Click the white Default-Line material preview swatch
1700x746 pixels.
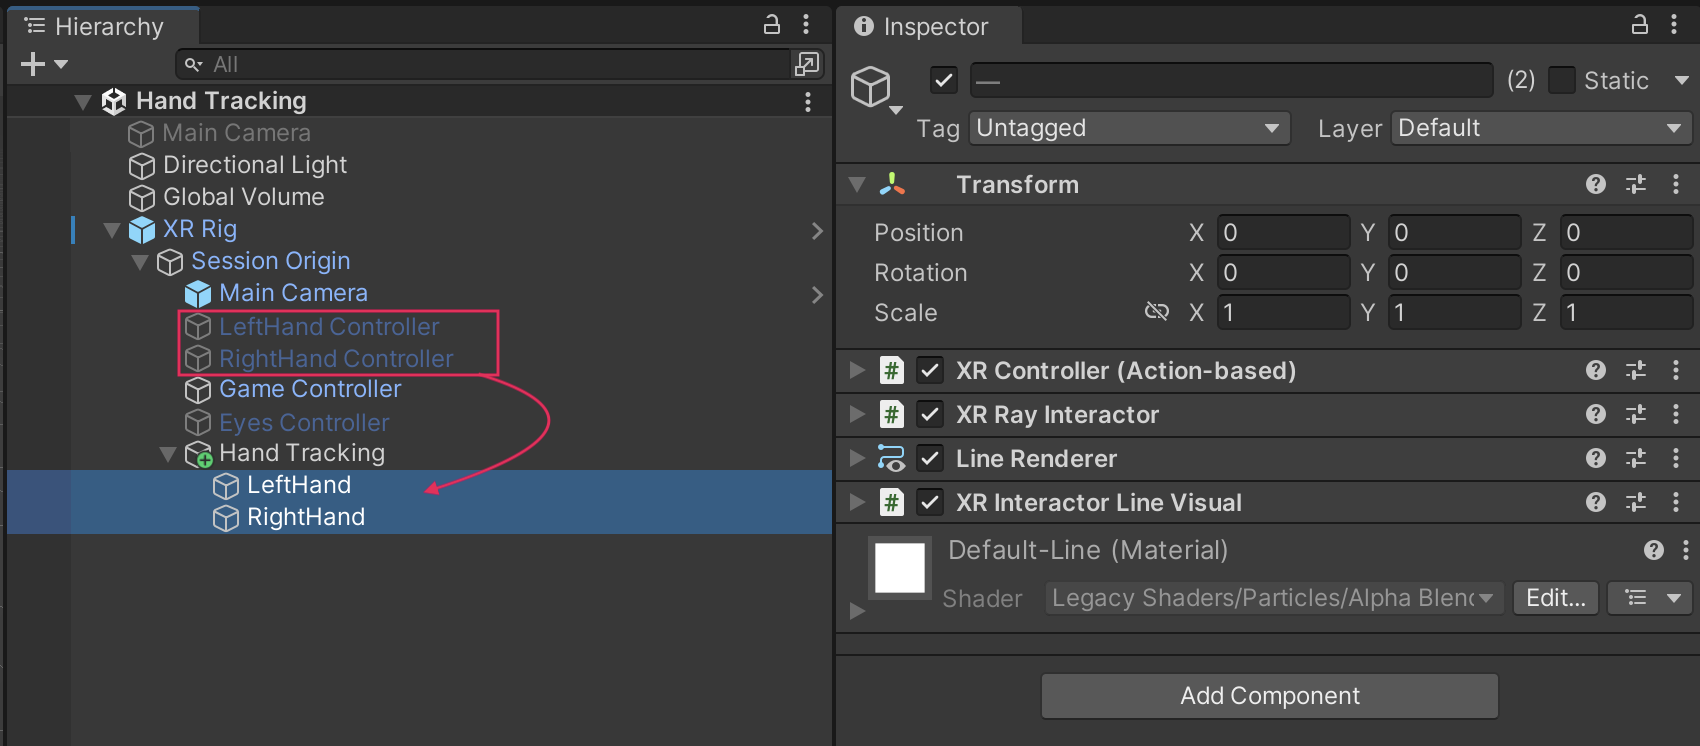click(900, 568)
